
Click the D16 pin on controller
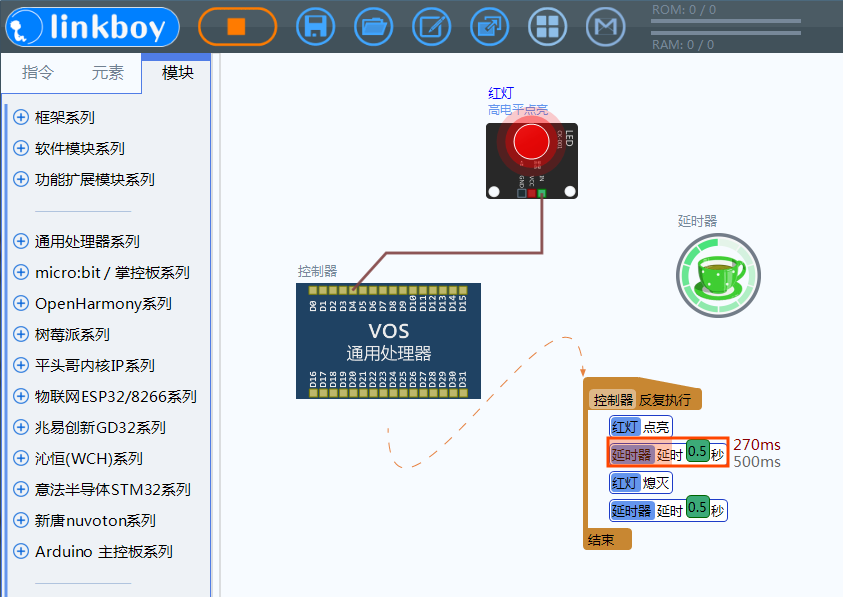pos(313,393)
